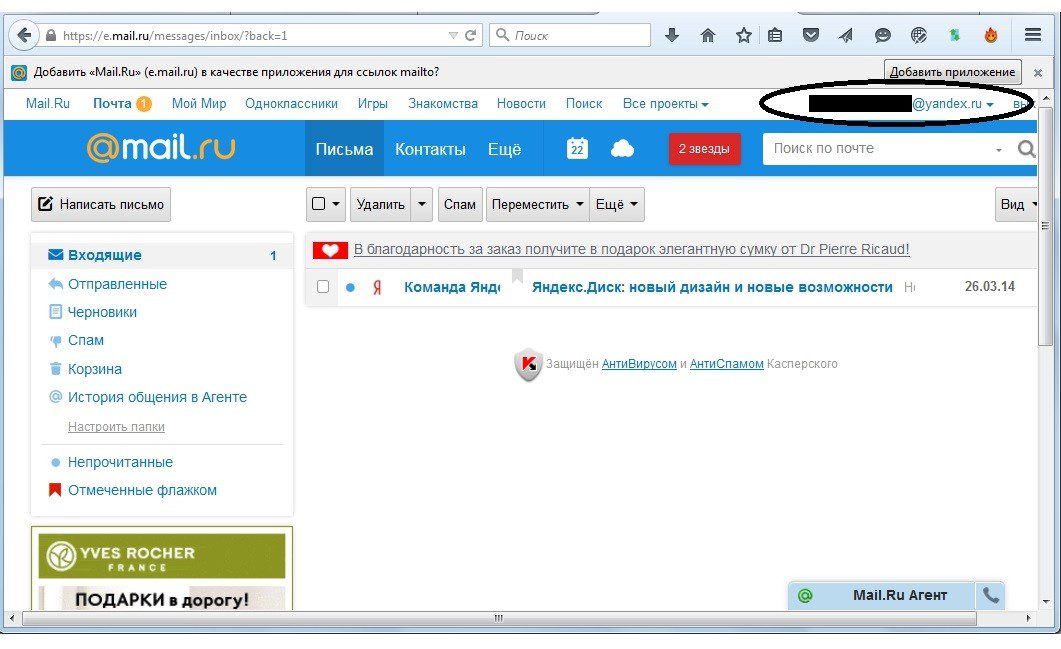Viewport: 1061px width, 649px height.
Task: Open the Отправленные folder
Action: tap(117, 284)
